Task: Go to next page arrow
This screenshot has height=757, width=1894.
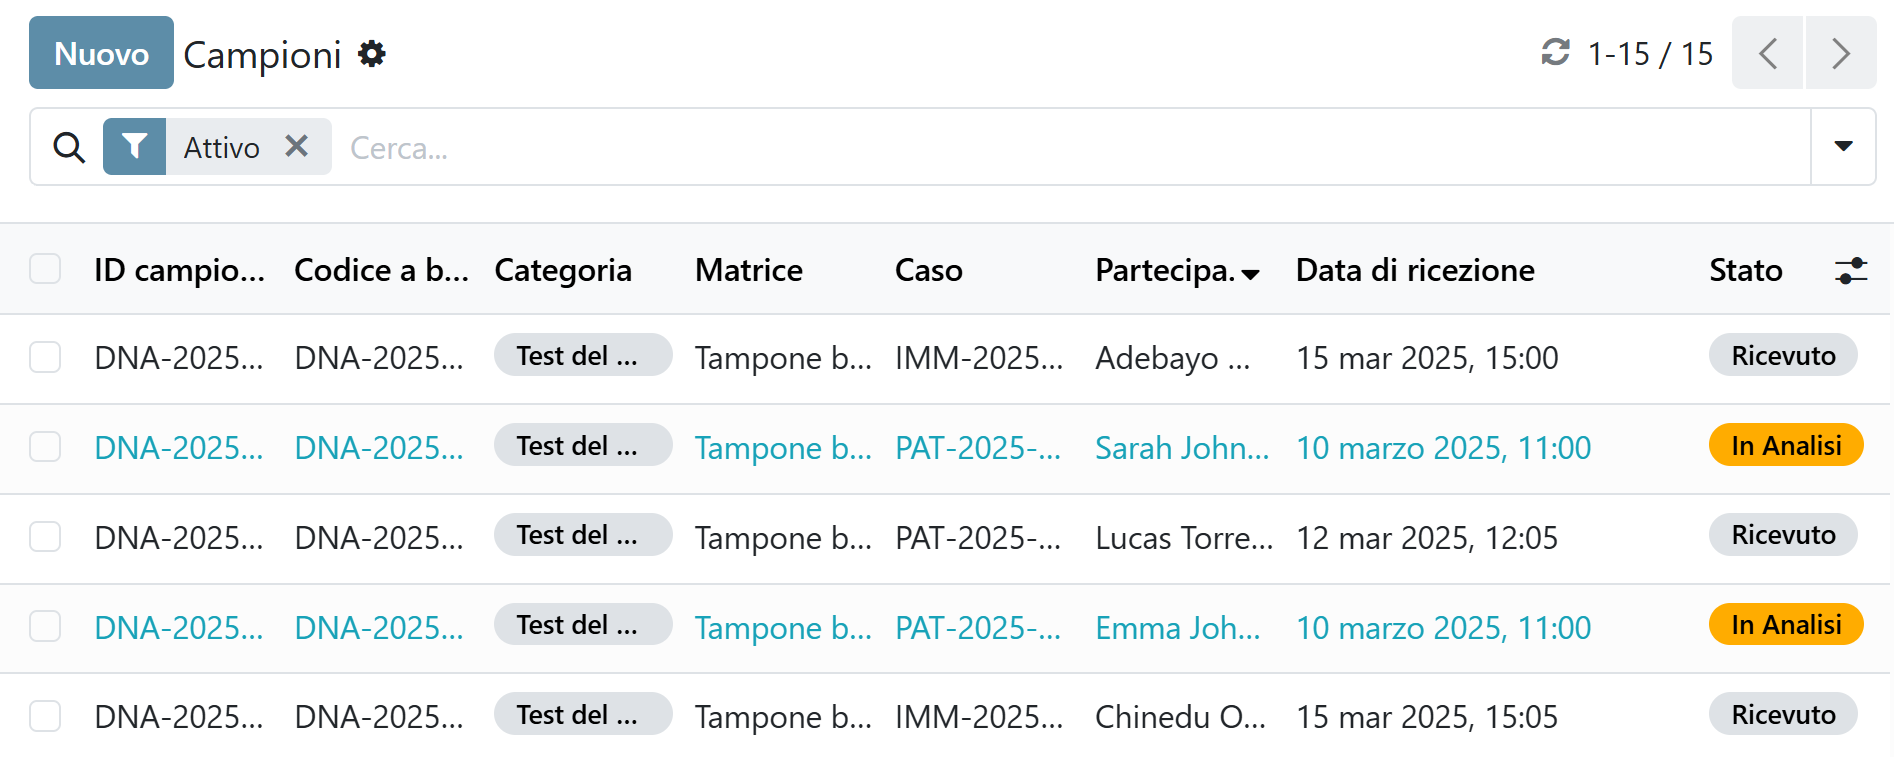Action: 1840,53
